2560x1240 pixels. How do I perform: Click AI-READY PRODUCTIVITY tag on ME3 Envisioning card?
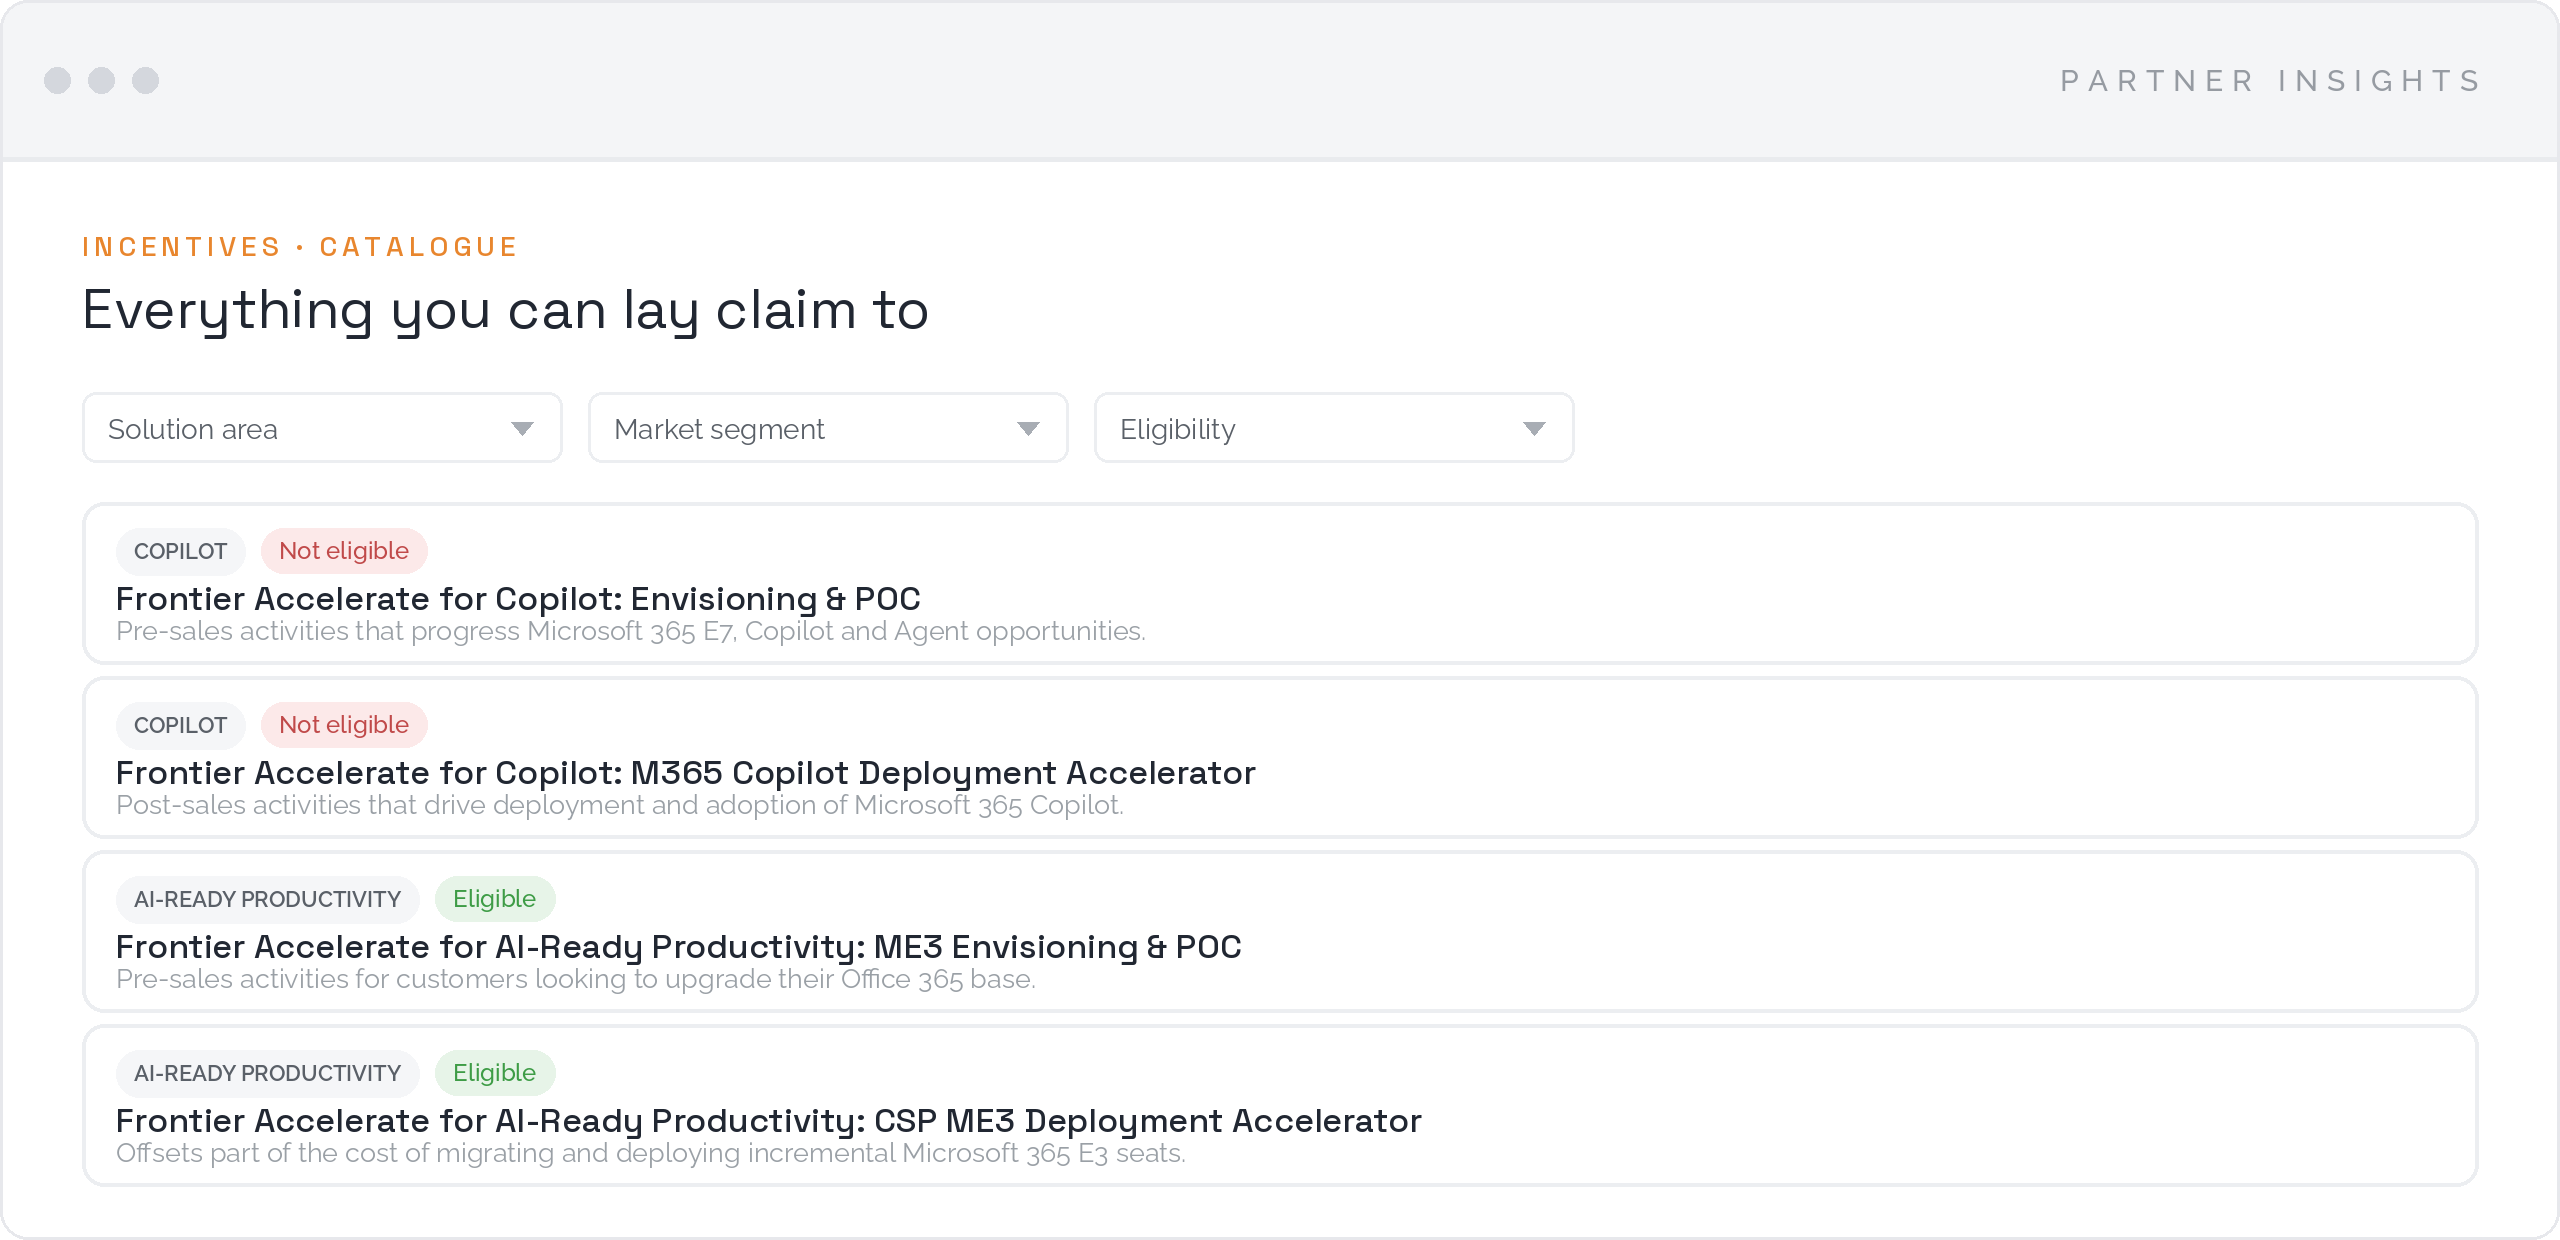click(268, 899)
